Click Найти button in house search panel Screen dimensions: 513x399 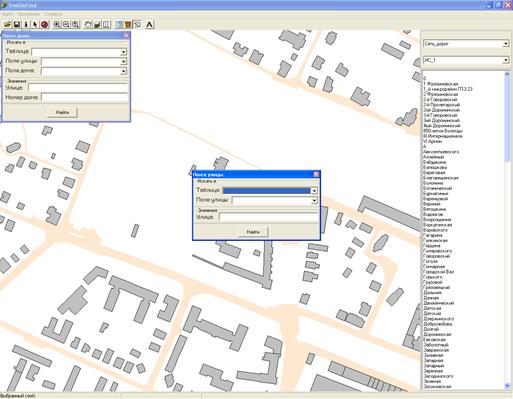[62, 112]
